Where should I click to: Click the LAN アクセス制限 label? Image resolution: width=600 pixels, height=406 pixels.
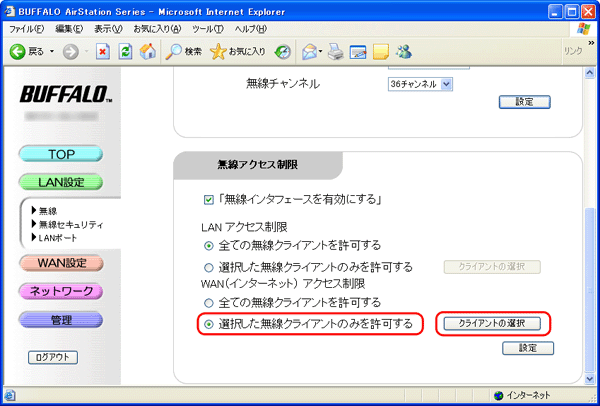click(x=245, y=227)
